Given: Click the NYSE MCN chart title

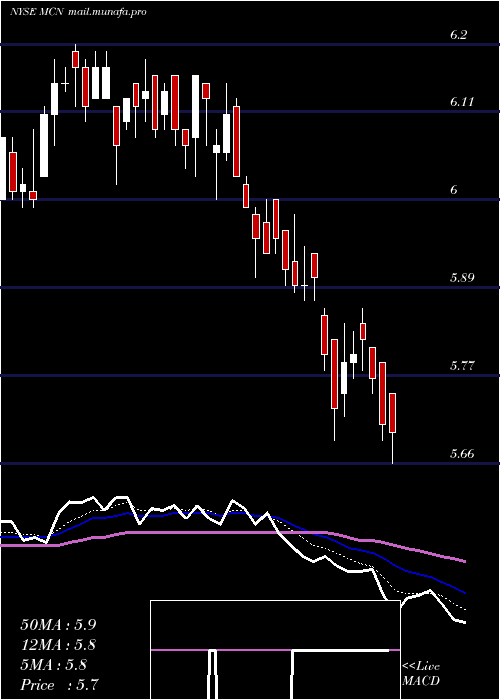Looking at the screenshot, I should pyautogui.click(x=78, y=12).
